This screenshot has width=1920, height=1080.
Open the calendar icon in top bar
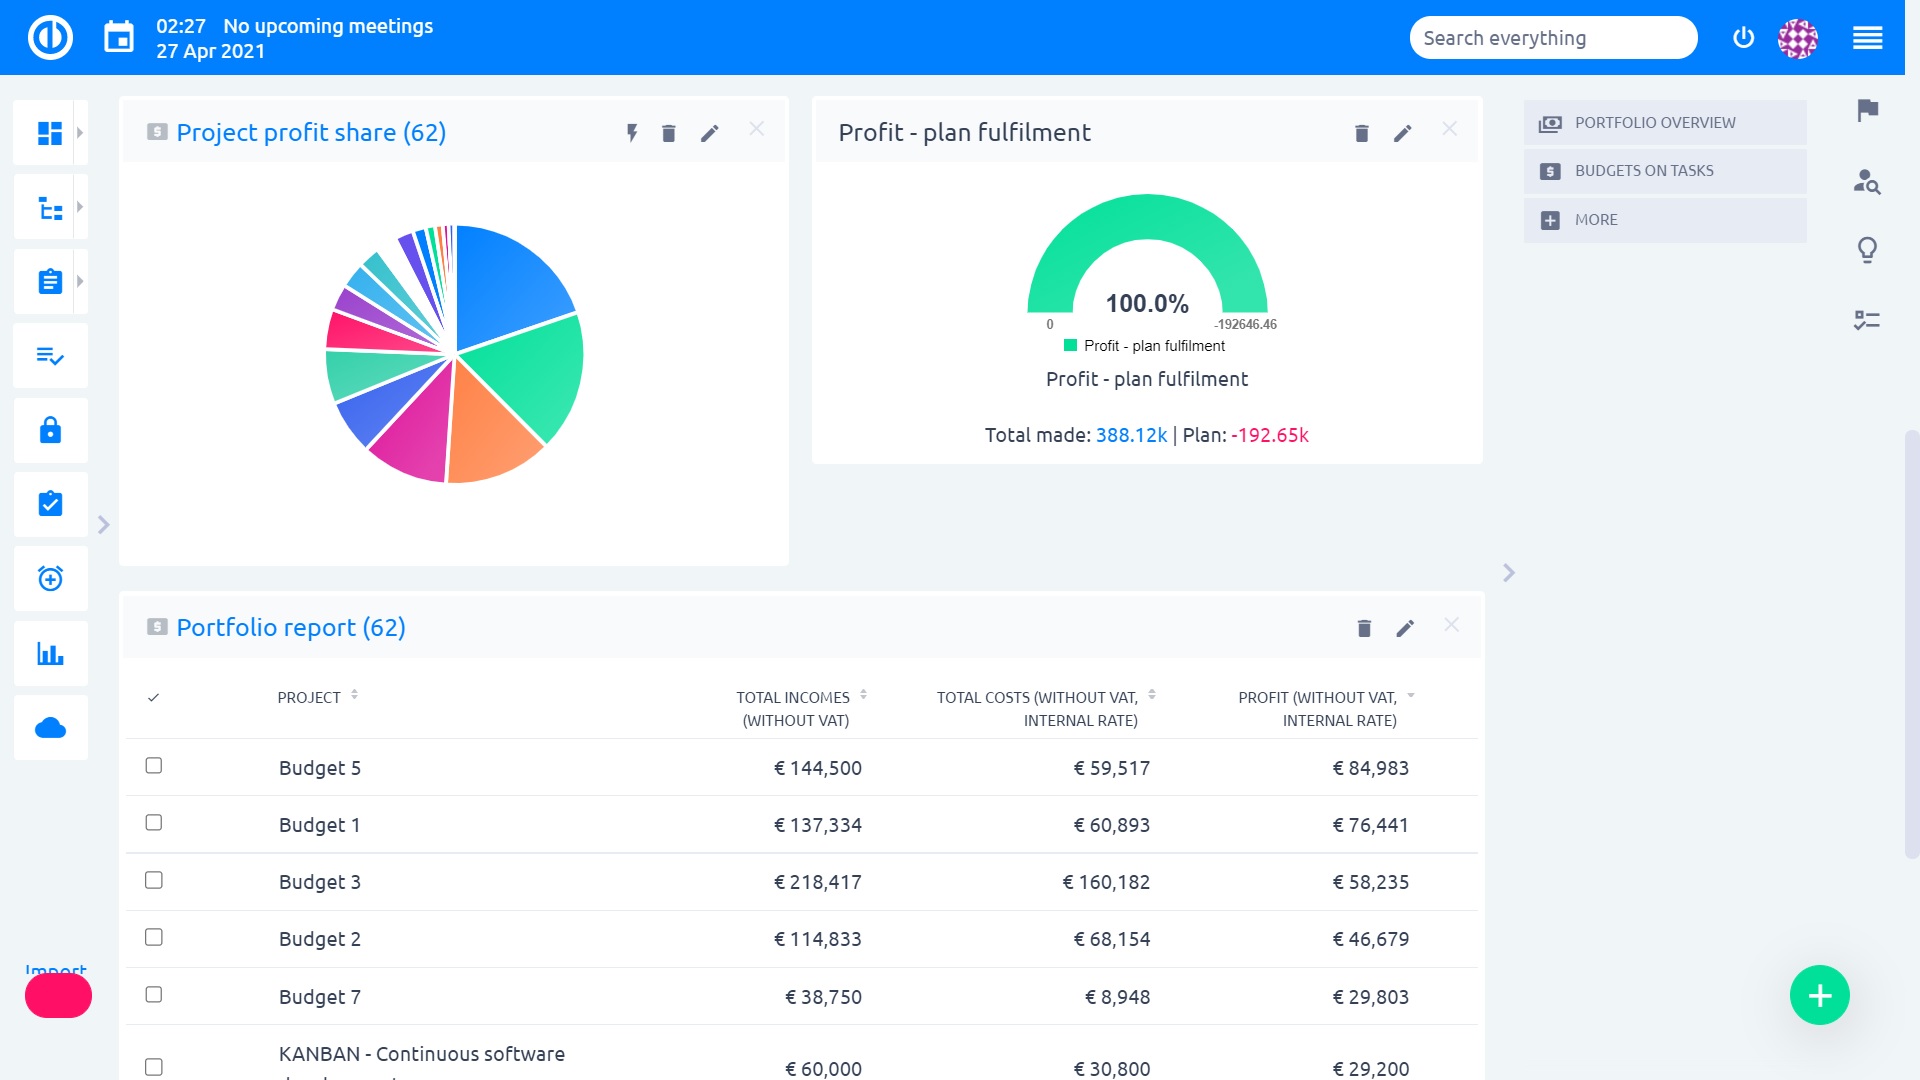click(119, 38)
